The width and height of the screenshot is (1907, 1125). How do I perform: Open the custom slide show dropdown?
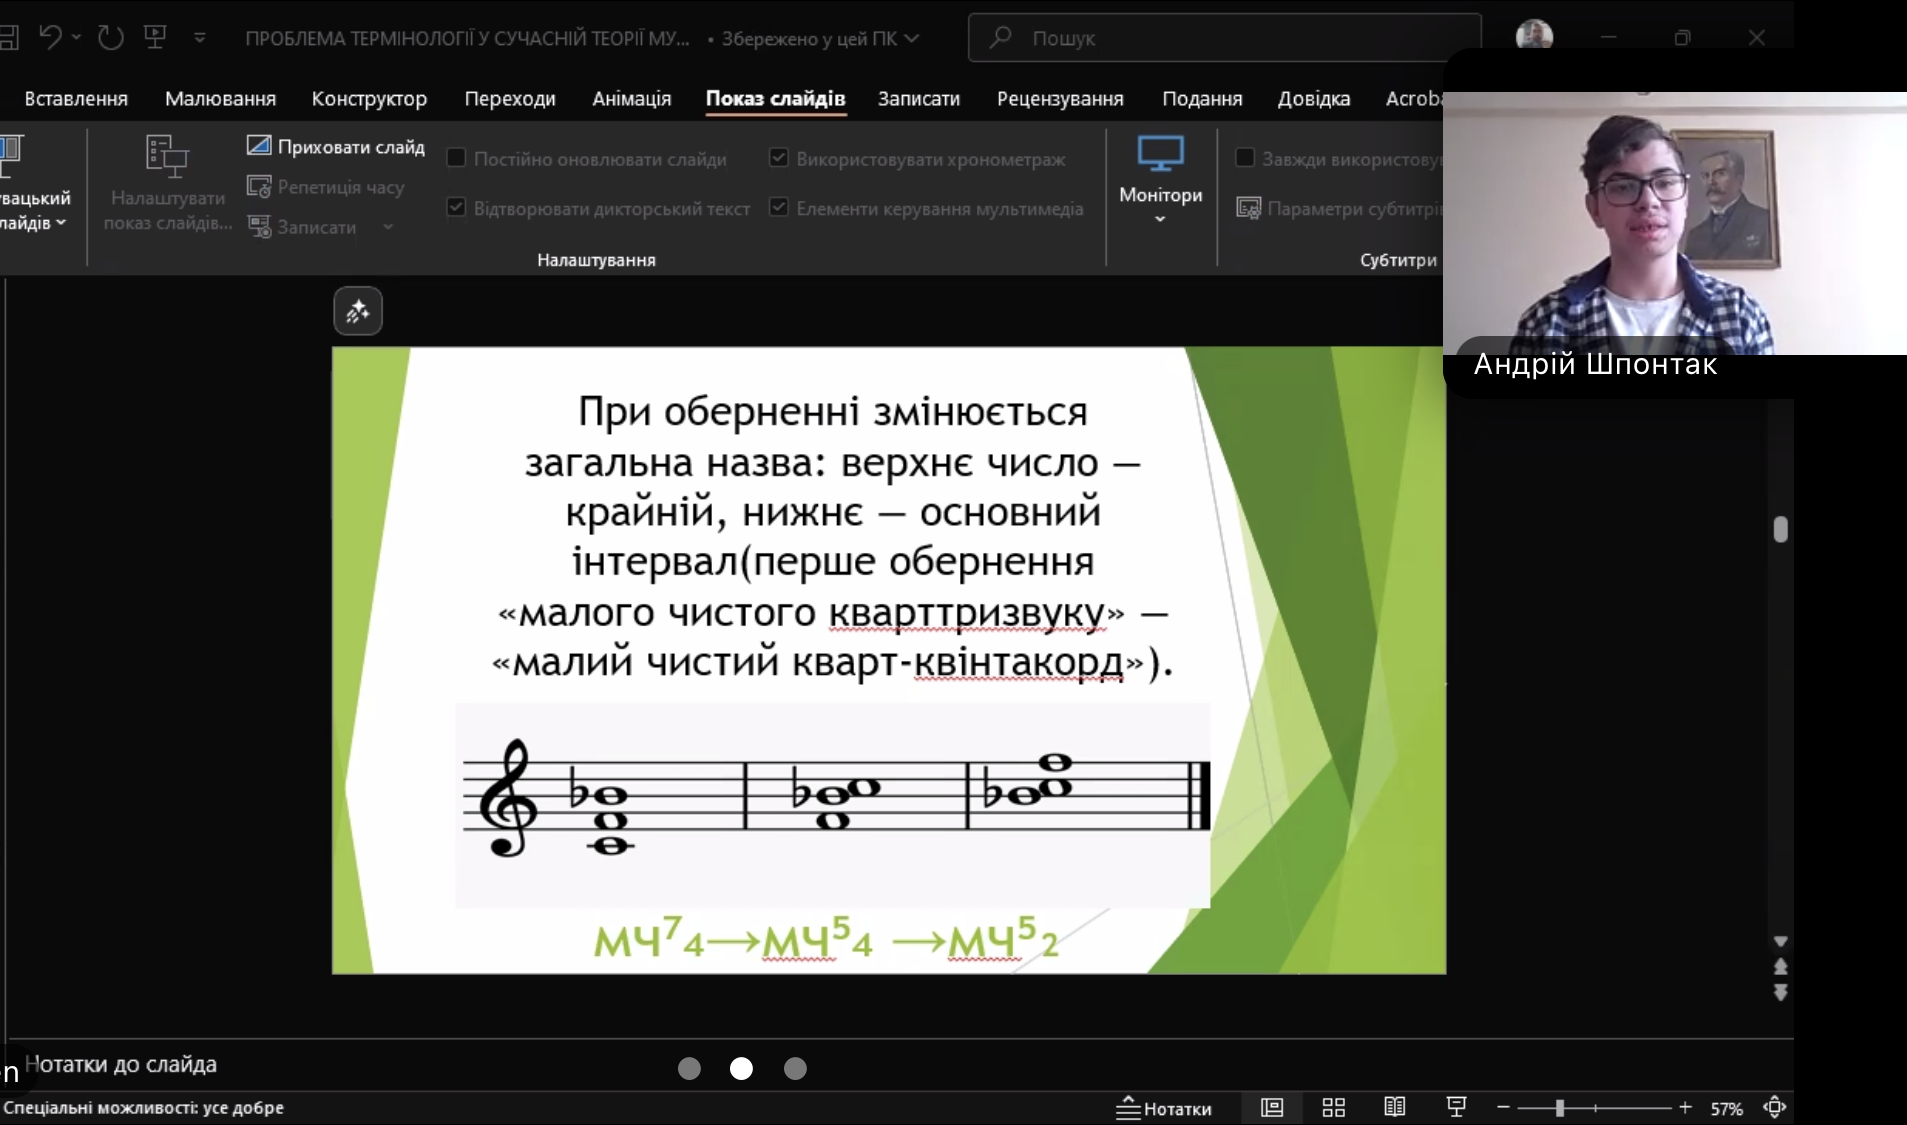click(61, 222)
